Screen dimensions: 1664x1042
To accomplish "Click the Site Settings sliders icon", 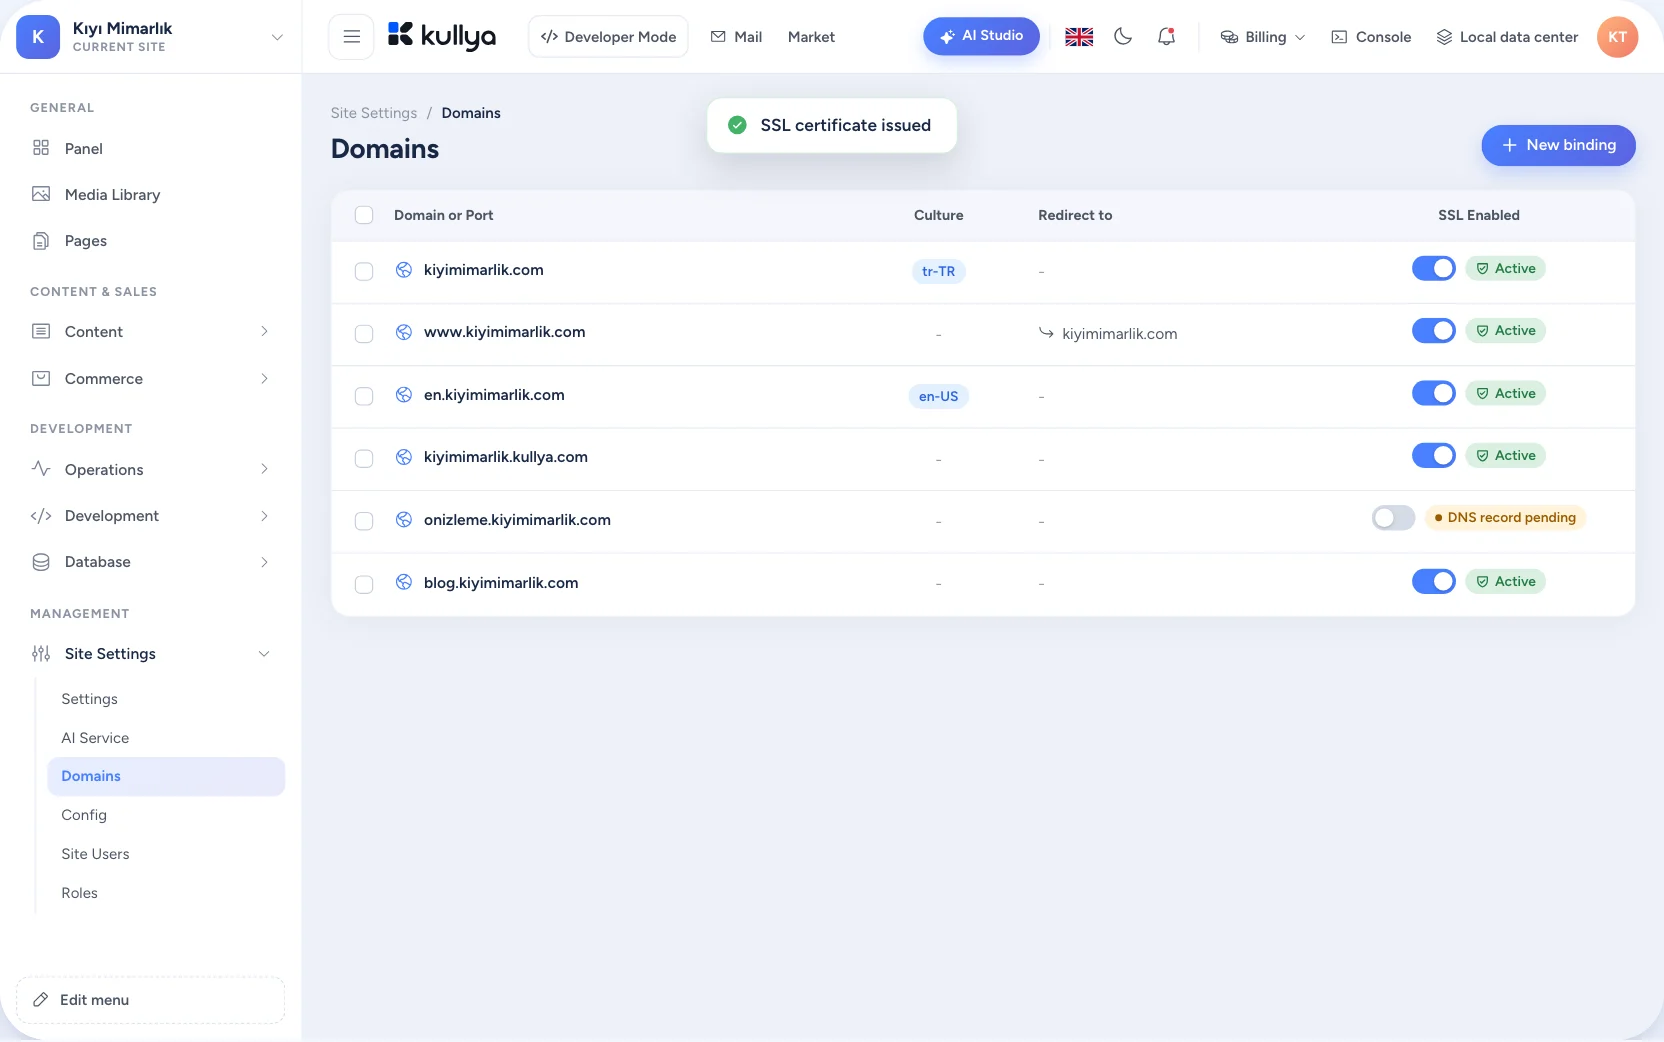I will click(41, 654).
